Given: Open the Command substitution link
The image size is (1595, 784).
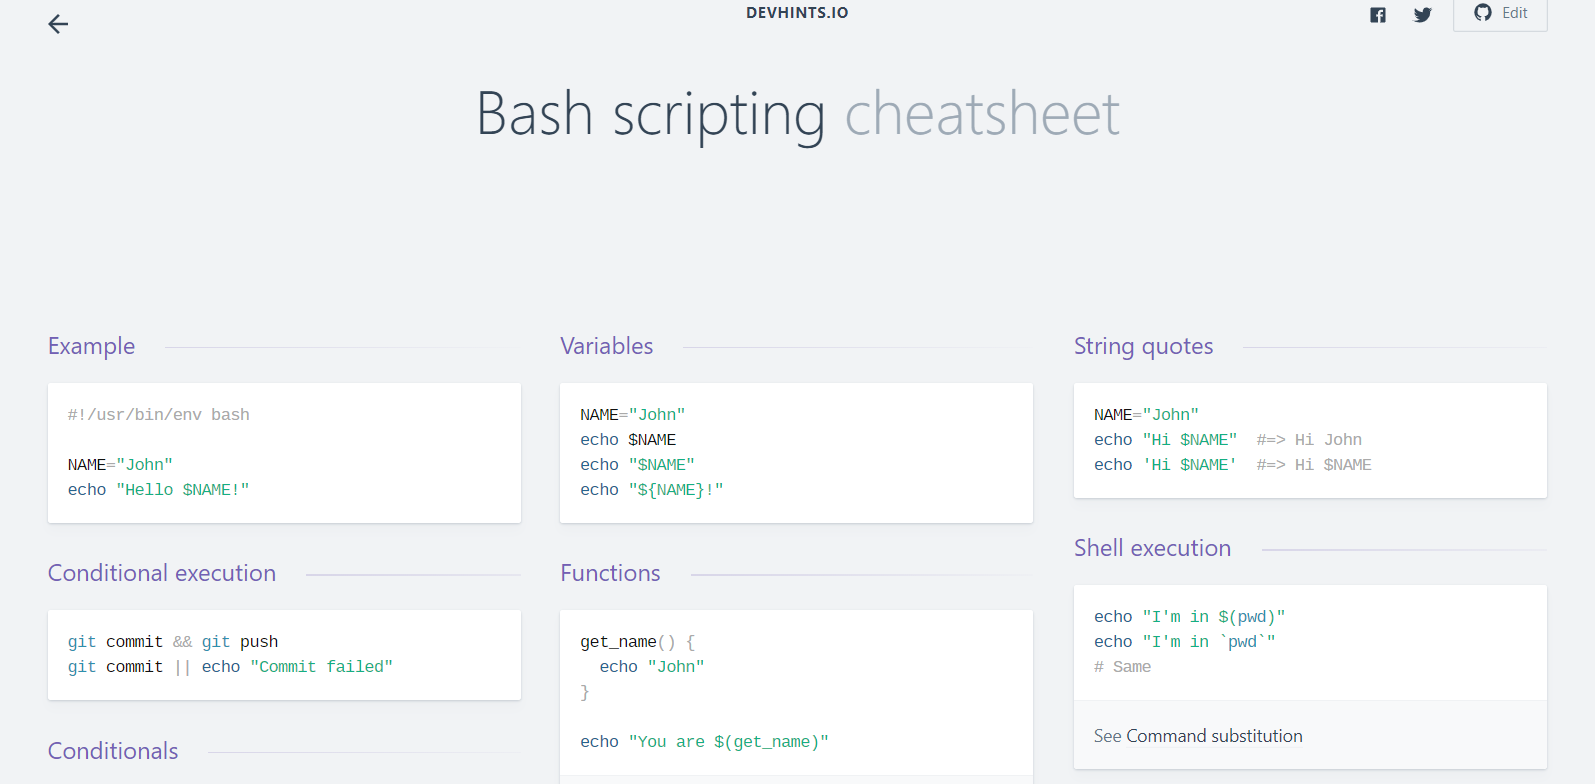Looking at the screenshot, I should pyautogui.click(x=1214, y=736).
